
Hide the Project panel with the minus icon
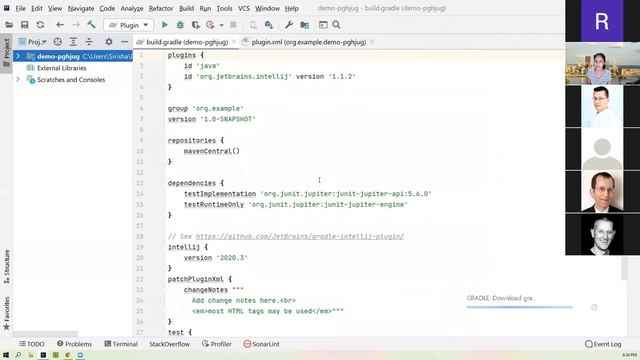click(124, 42)
